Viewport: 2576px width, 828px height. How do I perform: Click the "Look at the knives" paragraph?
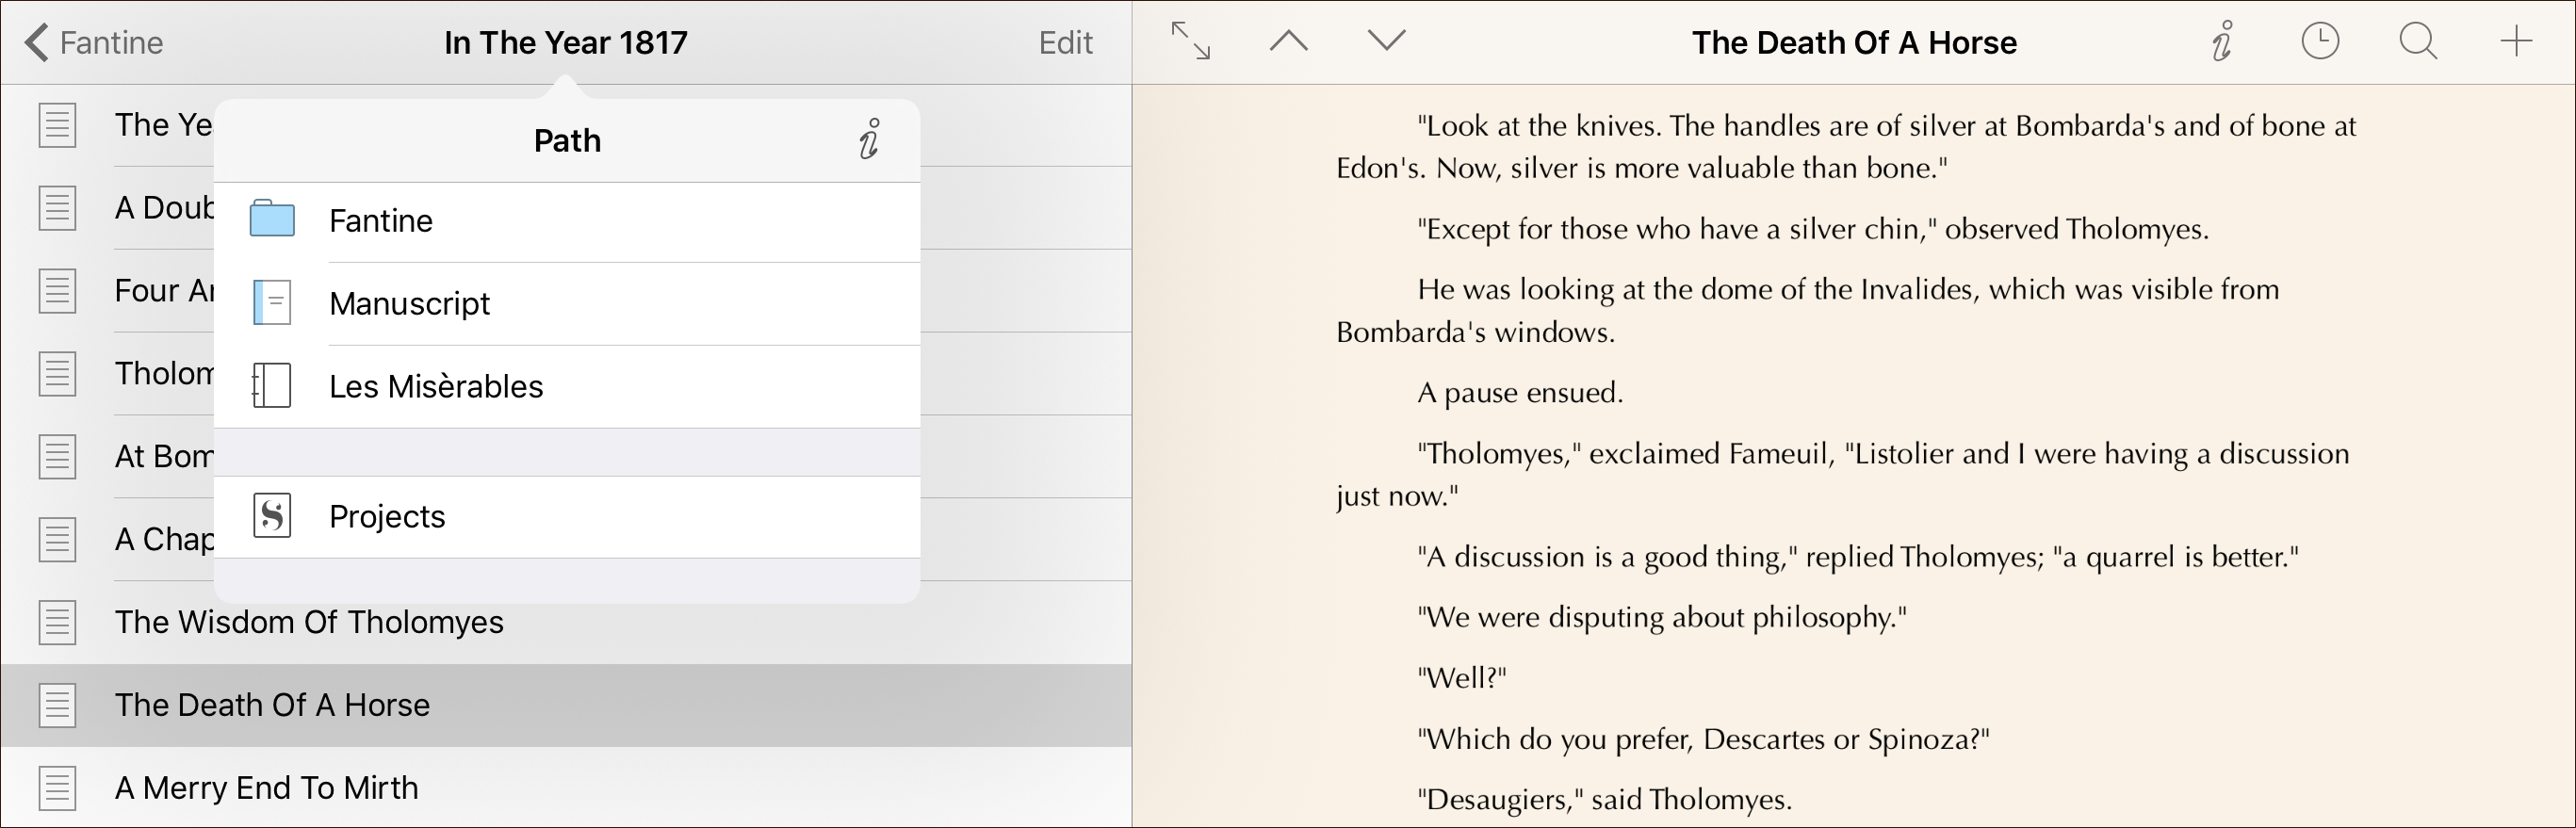(1846, 147)
